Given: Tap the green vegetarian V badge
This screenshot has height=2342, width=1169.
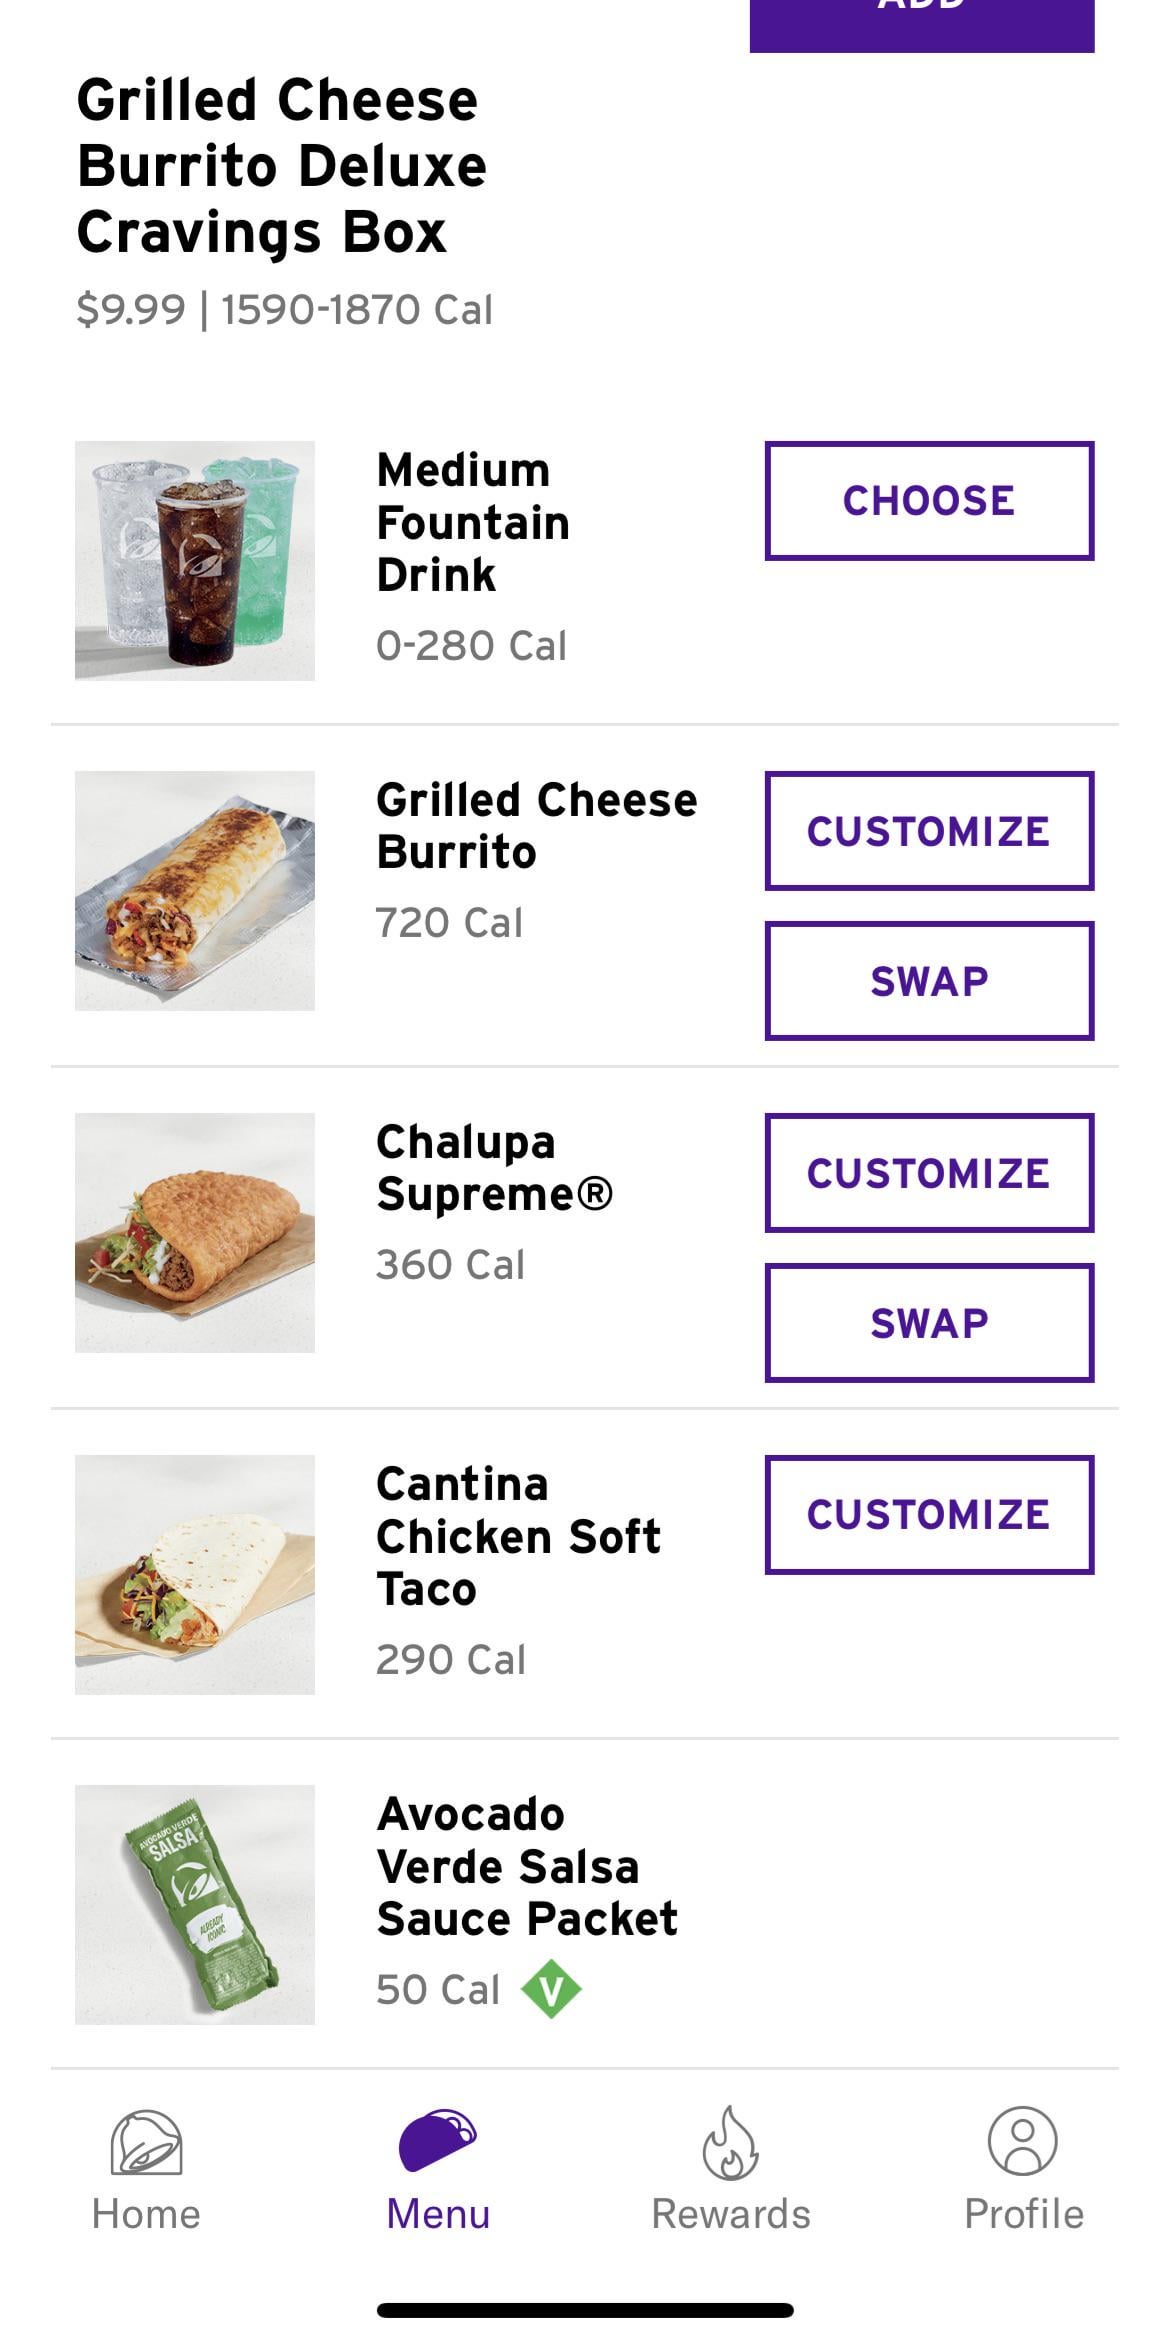Looking at the screenshot, I should click(551, 1989).
